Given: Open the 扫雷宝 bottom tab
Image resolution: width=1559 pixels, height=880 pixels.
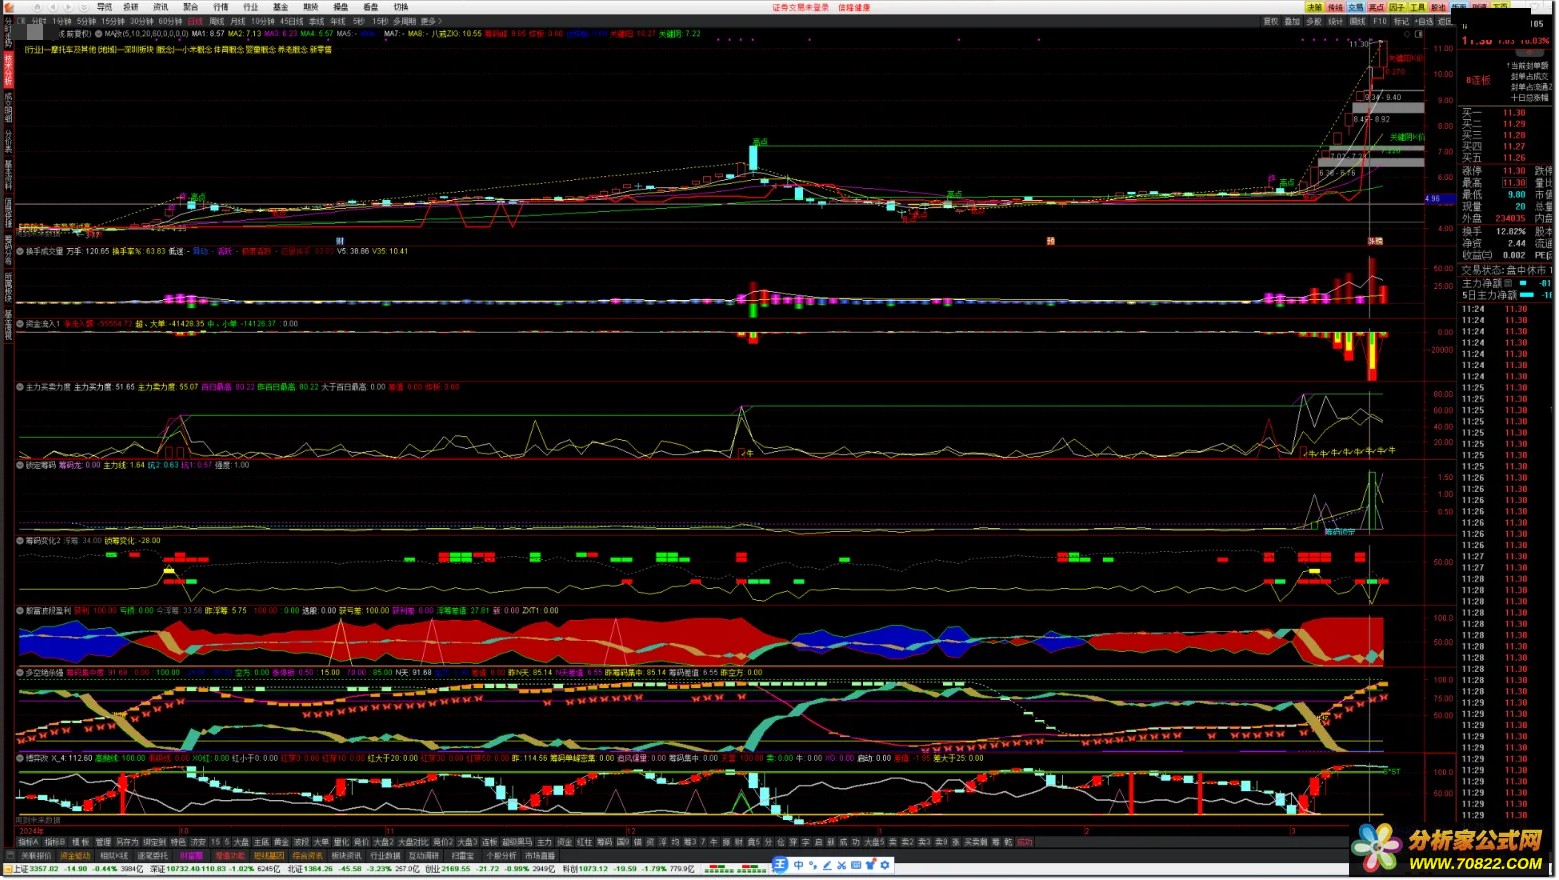Looking at the screenshot, I should coord(463,856).
